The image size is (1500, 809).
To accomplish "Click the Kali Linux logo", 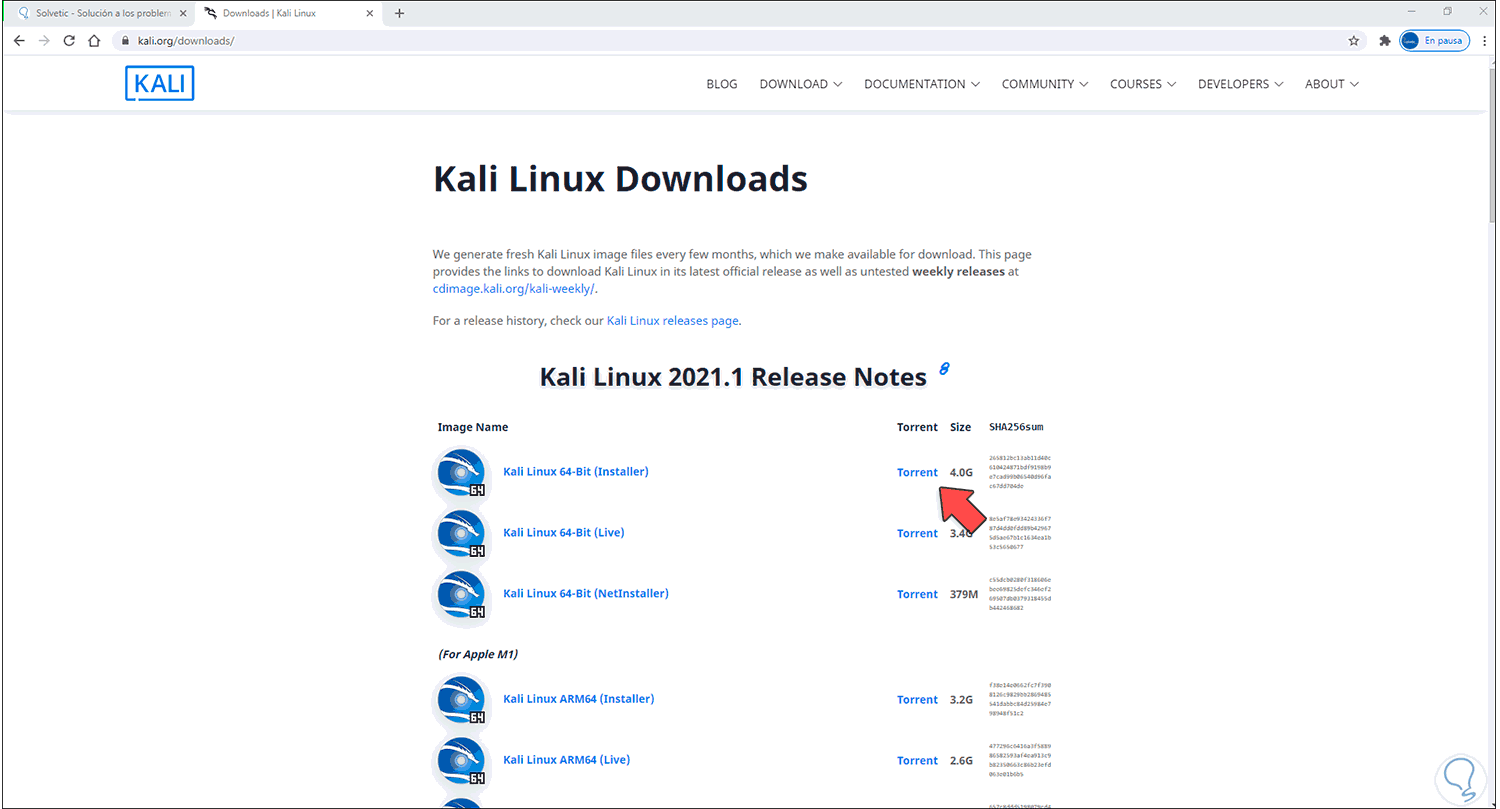I will (x=159, y=83).
